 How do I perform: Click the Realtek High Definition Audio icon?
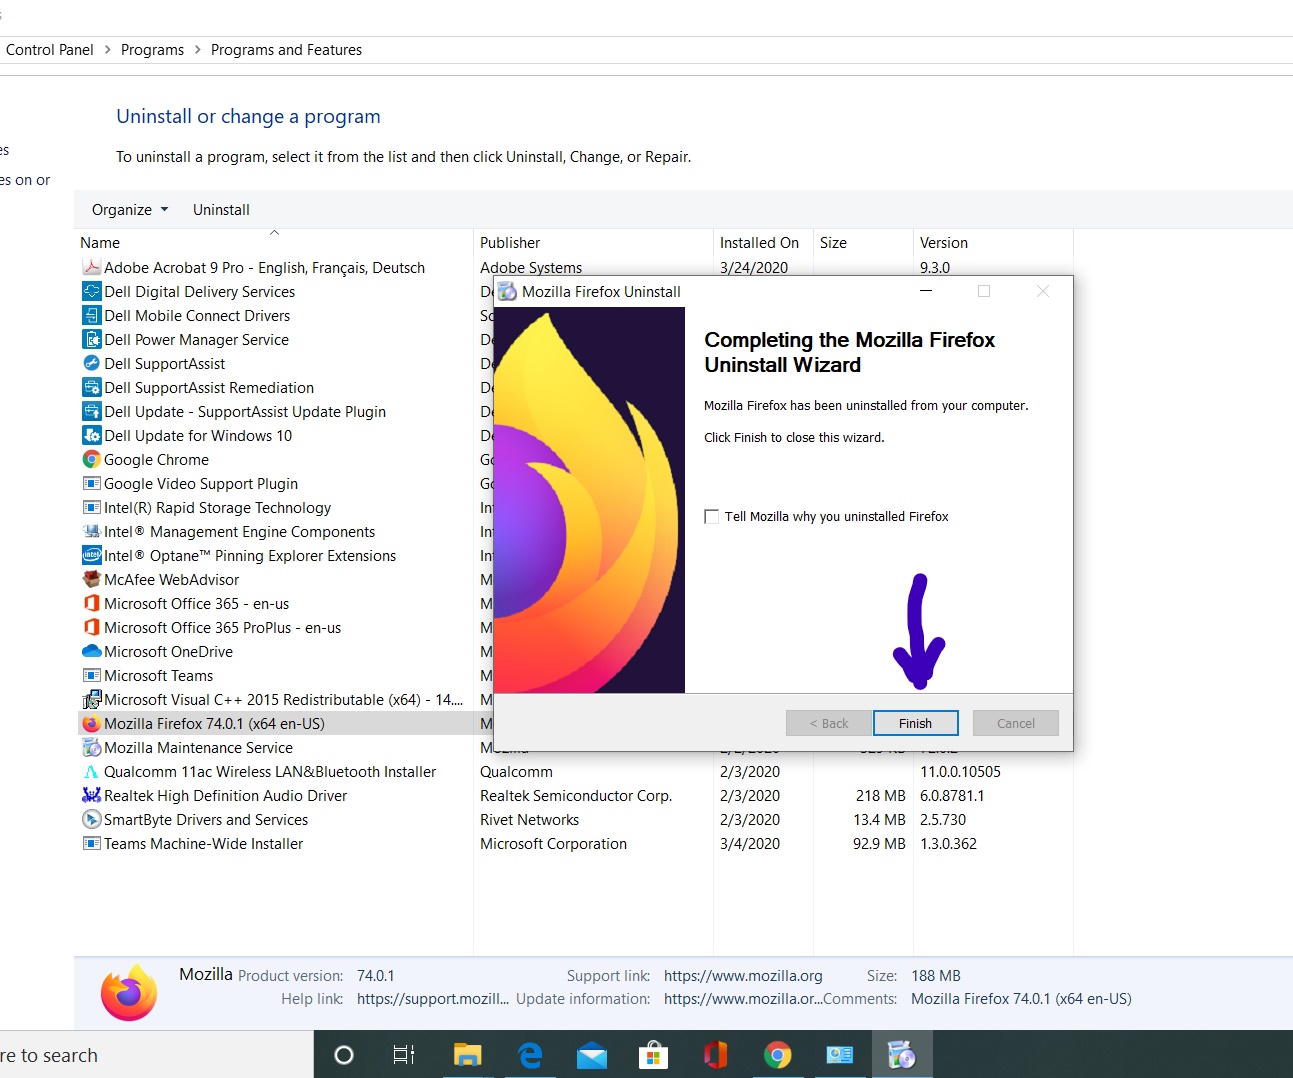(x=91, y=795)
